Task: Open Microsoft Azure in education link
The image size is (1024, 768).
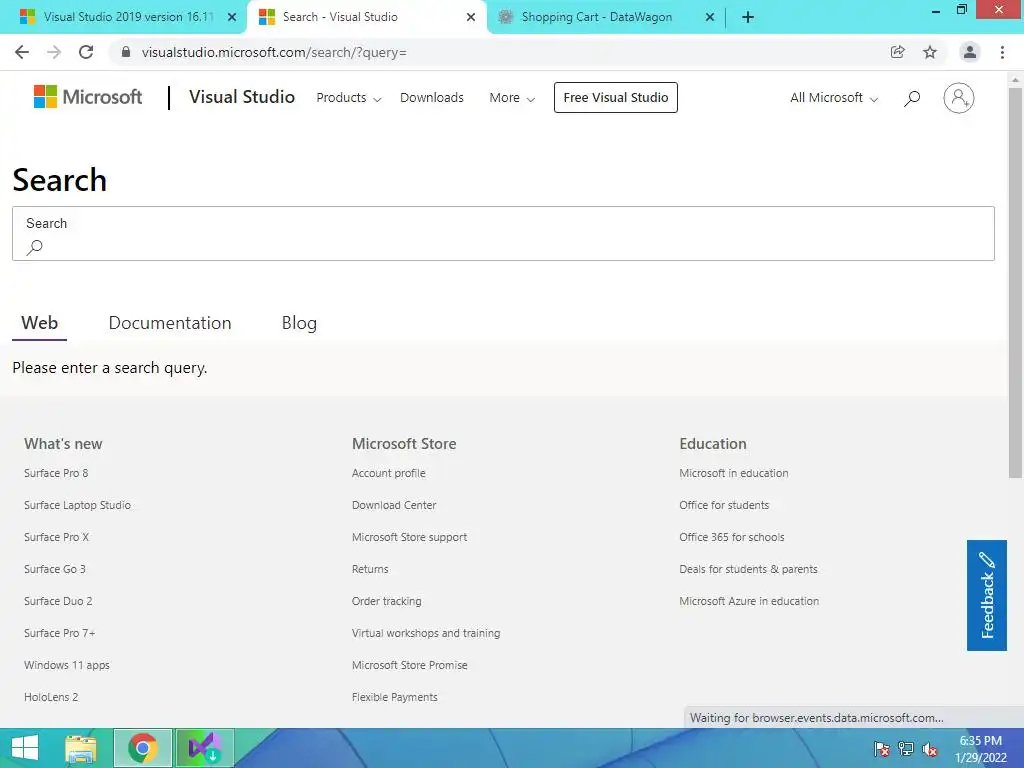Action: click(x=749, y=601)
